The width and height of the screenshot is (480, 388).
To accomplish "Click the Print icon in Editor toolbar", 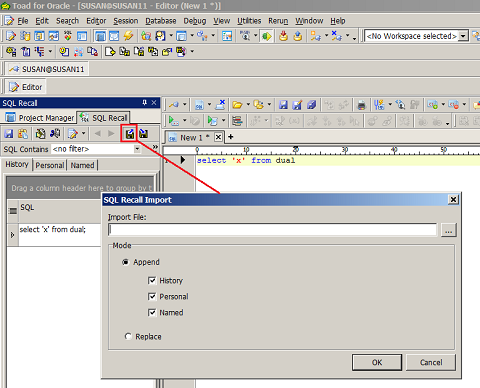I will 361,105.
